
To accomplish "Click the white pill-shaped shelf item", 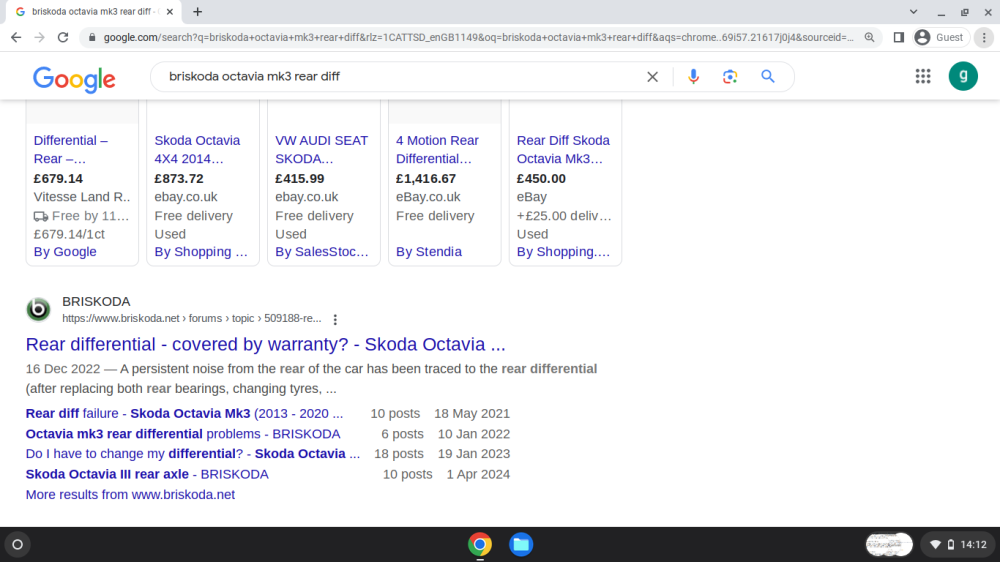I will coord(889,545).
